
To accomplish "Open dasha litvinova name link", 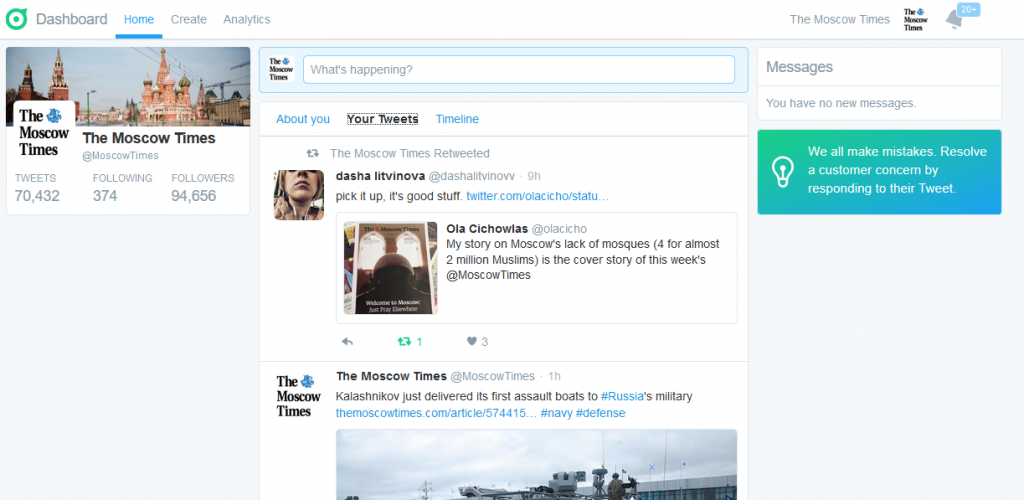I will tap(380, 176).
